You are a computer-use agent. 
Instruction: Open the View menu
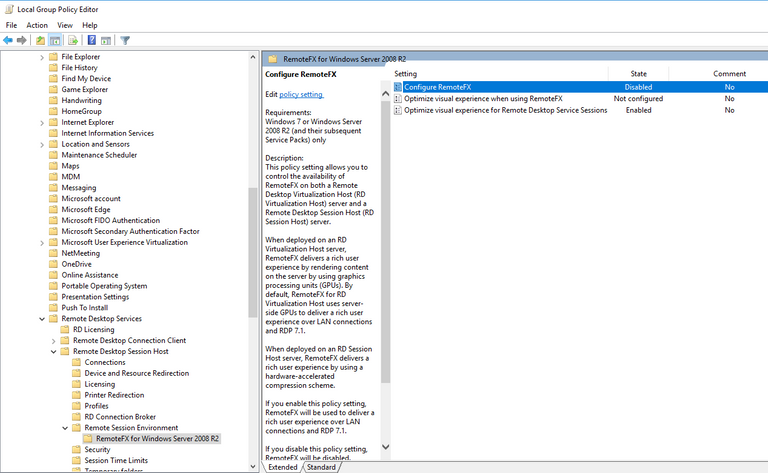coord(65,25)
